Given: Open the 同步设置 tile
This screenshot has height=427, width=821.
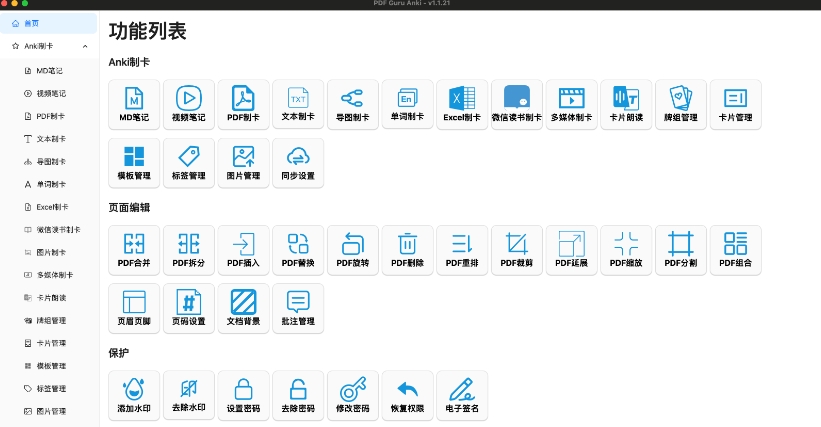Looking at the screenshot, I should [x=298, y=162].
